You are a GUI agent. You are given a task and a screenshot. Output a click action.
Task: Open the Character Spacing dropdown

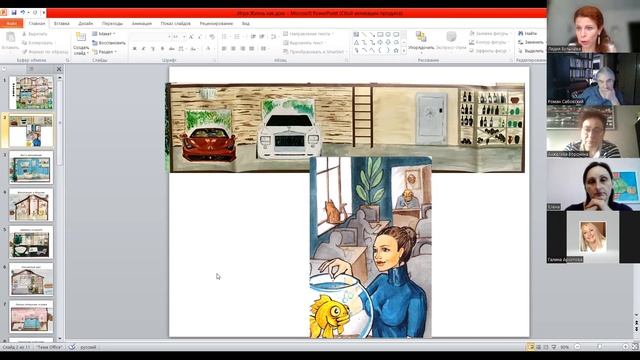tap(182, 49)
